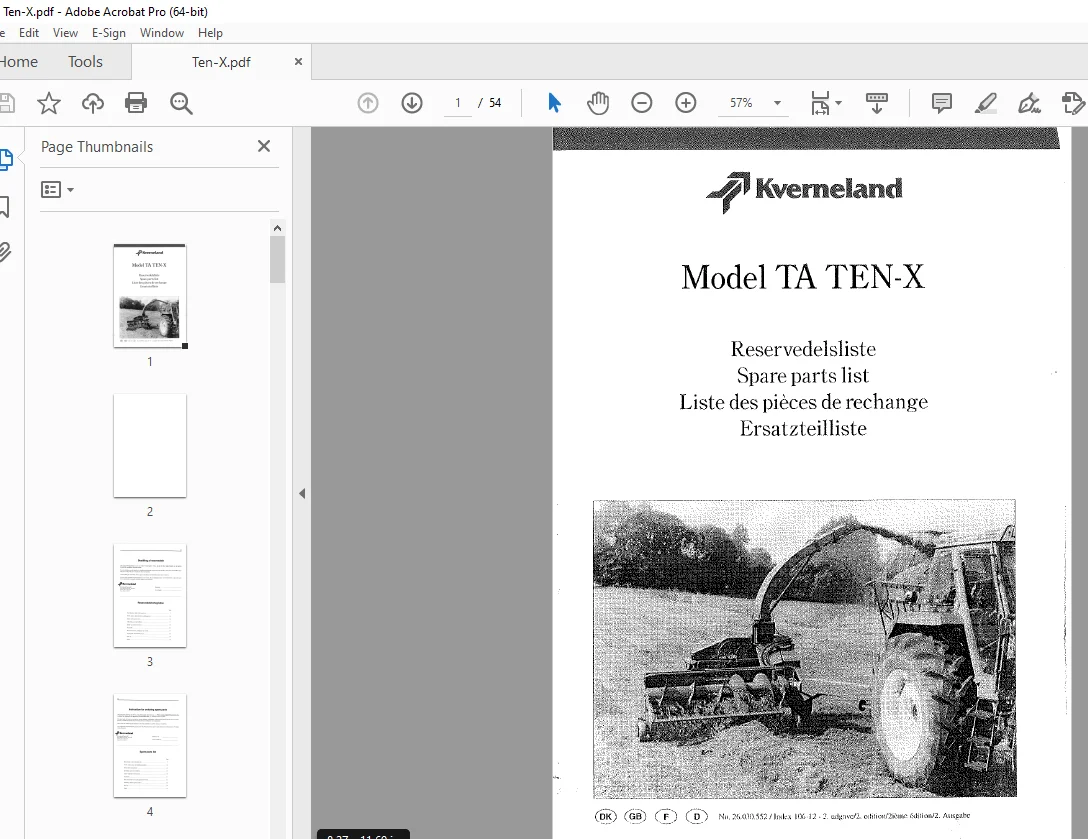Select blank page 2 thumbnail
The image size is (1088, 839).
[x=150, y=446]
